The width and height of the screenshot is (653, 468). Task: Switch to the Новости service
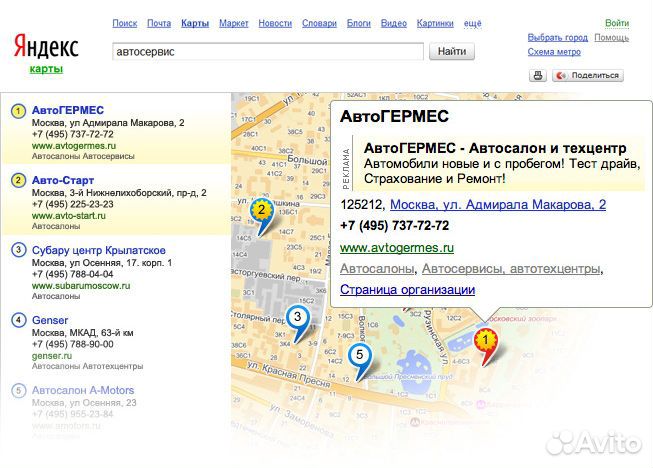tap(274, 23)
